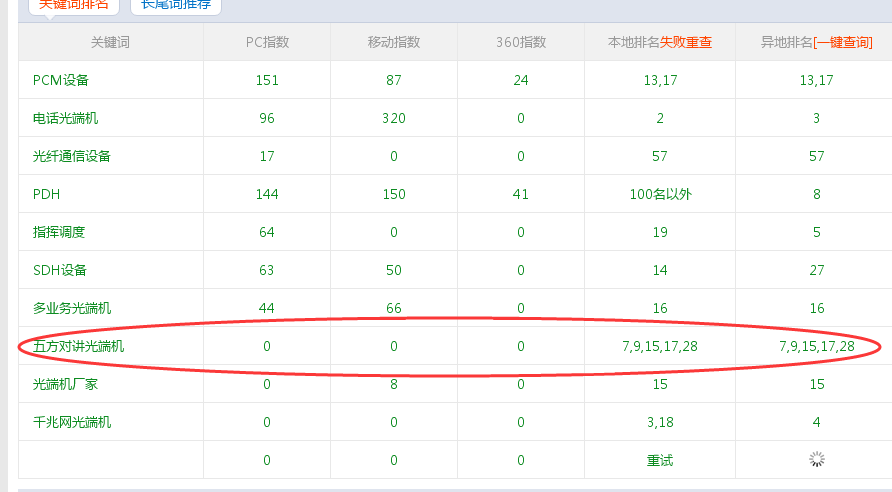This screenshot has height=492, width=892.
Task: Click 失败重查 link in header
Action: pyautogui.click(x=686, y=42)
